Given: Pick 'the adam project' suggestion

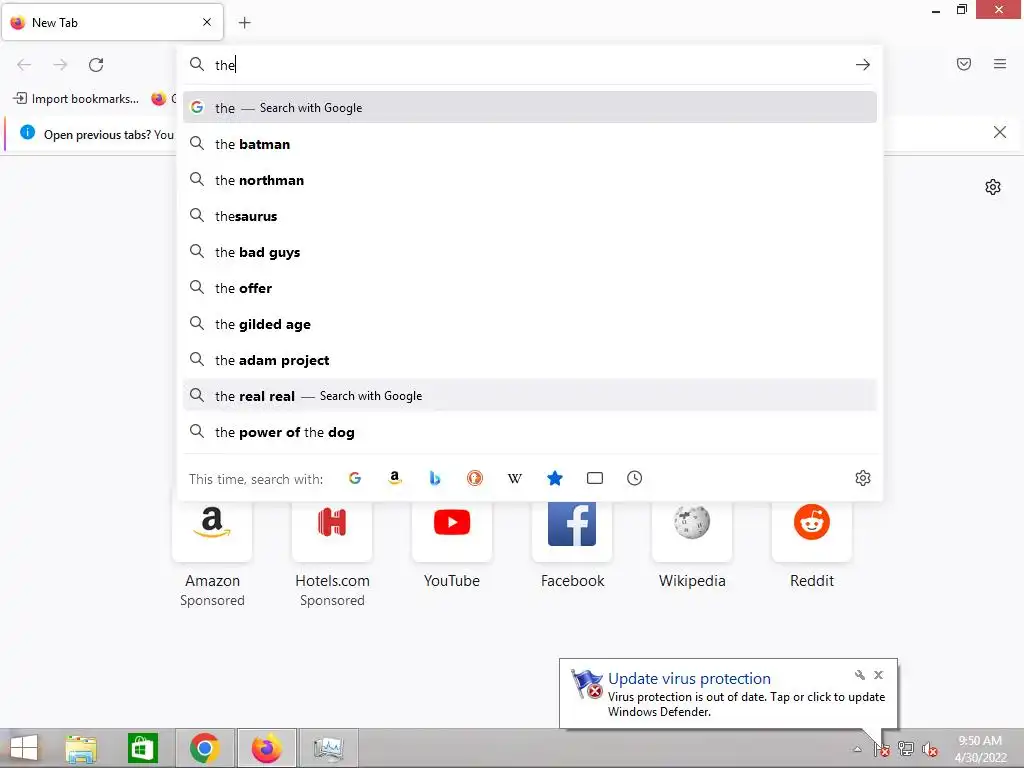Looking at the screenshot, I should pos(530,359).
